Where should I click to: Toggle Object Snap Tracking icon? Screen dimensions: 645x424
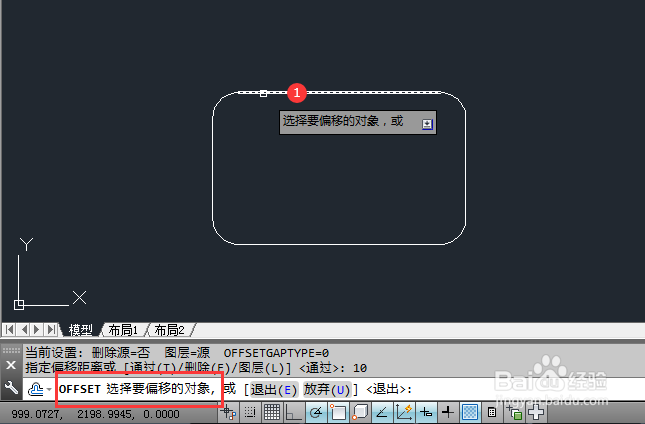pyautogui.click(x=382, y=412)
